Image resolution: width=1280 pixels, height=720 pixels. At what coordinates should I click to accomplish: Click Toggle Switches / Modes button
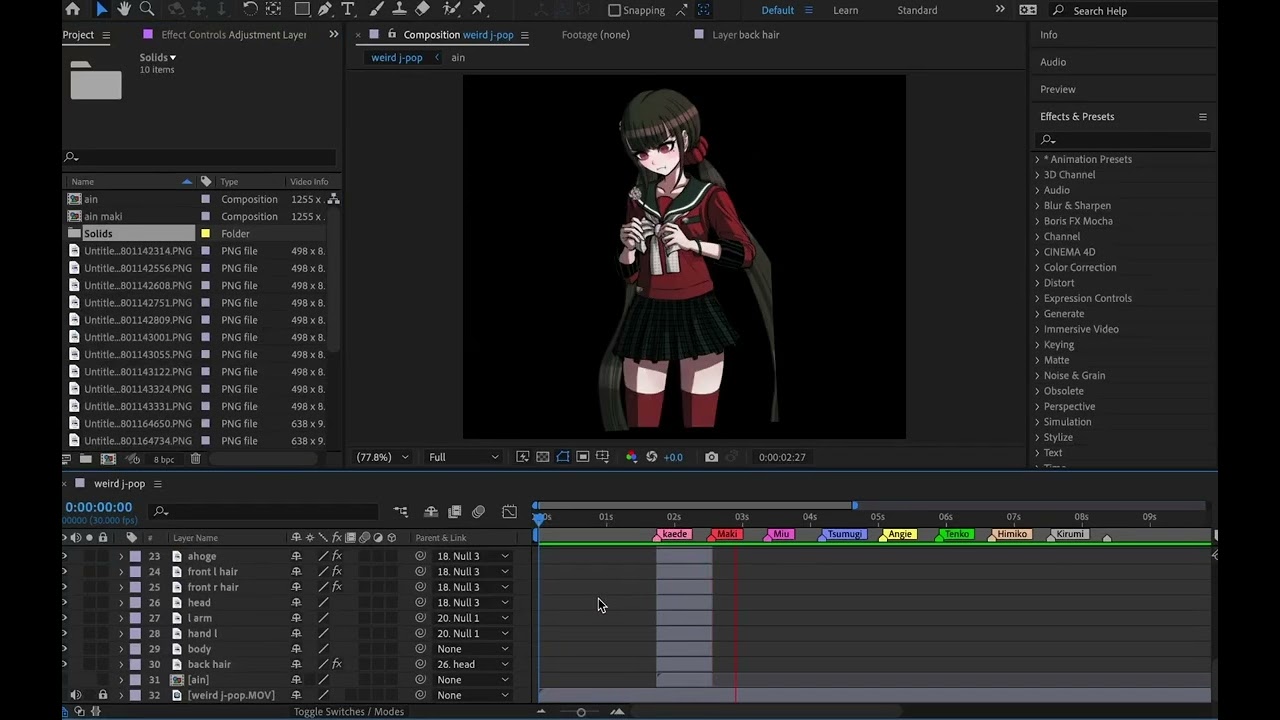point(348,712)
